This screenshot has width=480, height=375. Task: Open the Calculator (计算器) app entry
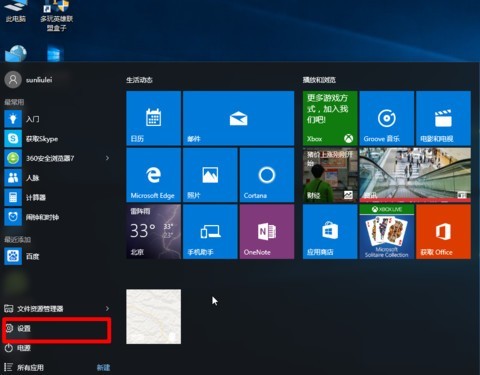click(57, 197)
